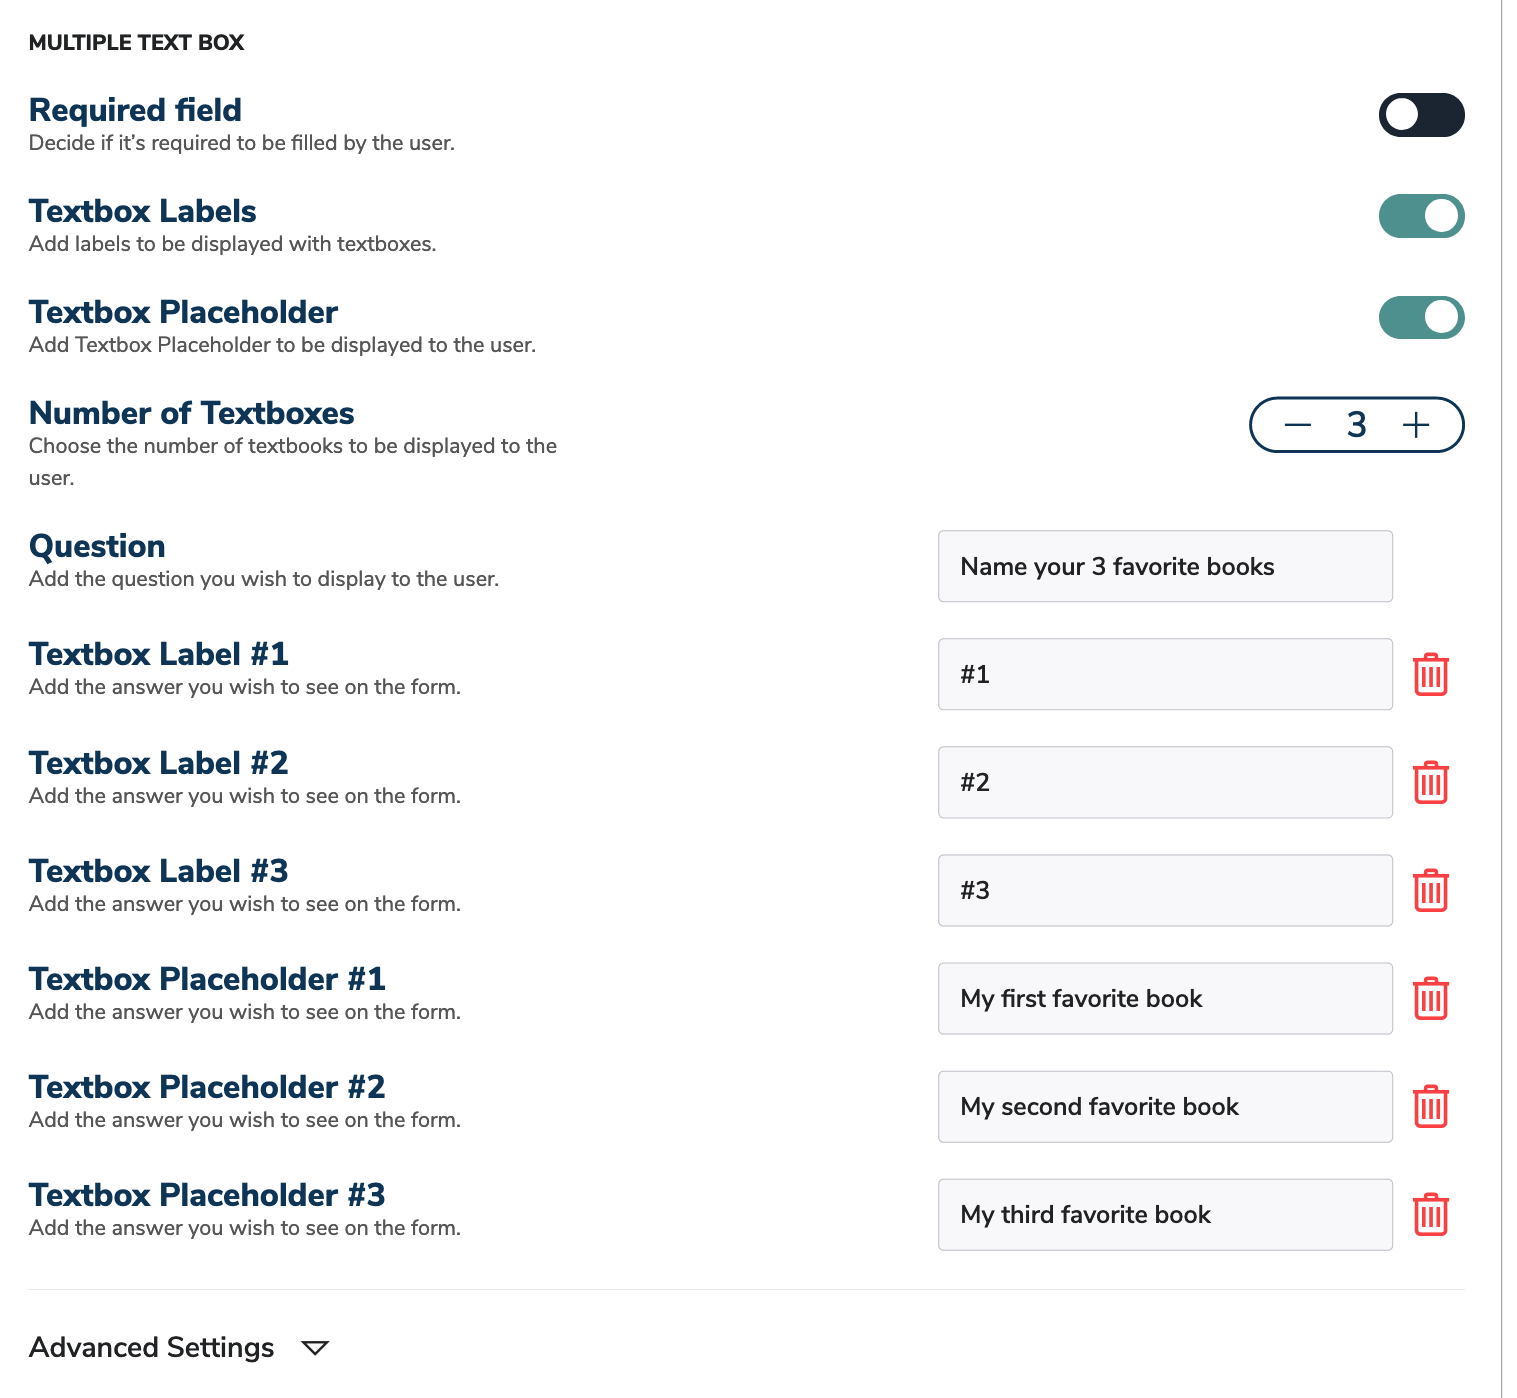Select the "My second favorite book" input
The width and height of the screenshot is (1517, 1398).
[x=1164, y=1106]
